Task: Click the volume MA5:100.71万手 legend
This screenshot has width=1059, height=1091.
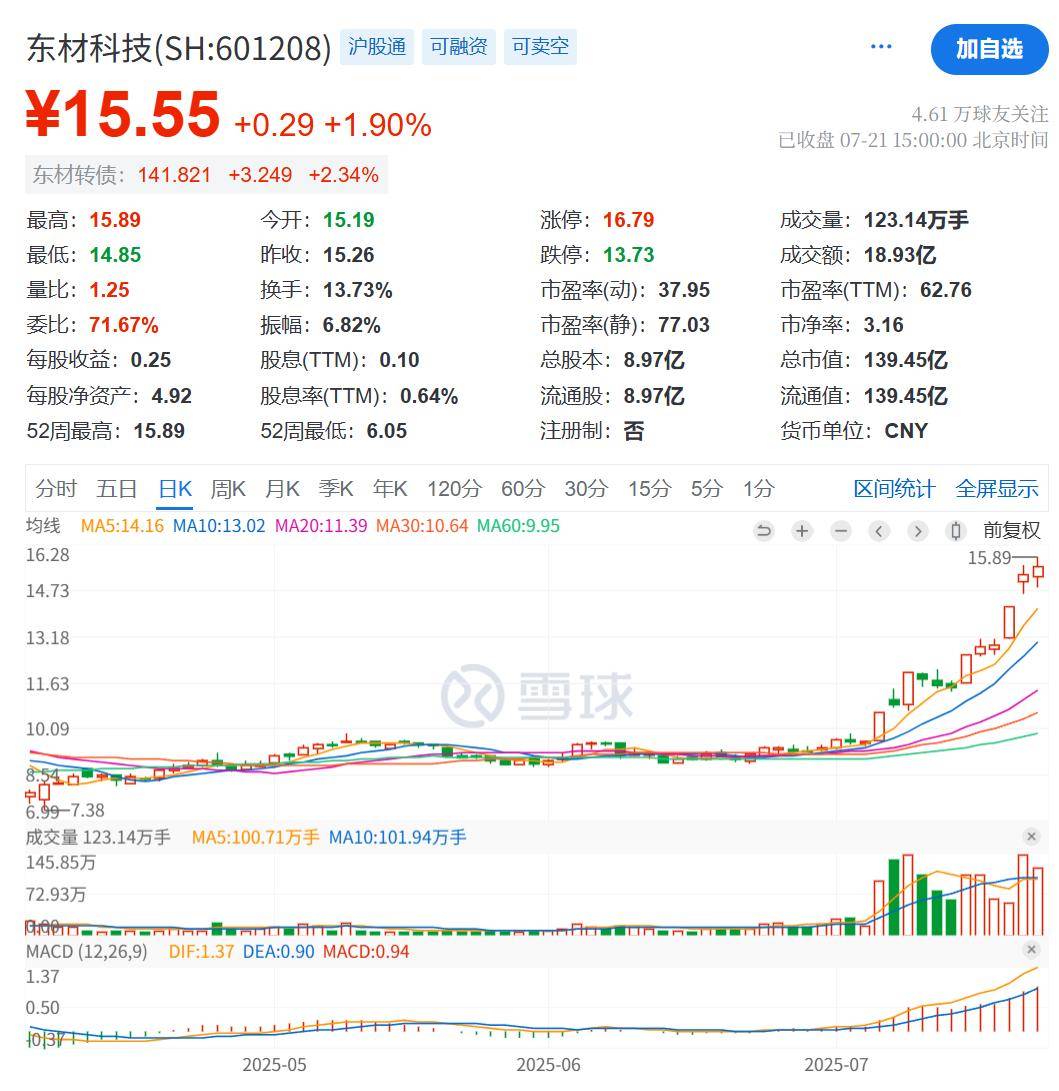Action: (255, 837)
